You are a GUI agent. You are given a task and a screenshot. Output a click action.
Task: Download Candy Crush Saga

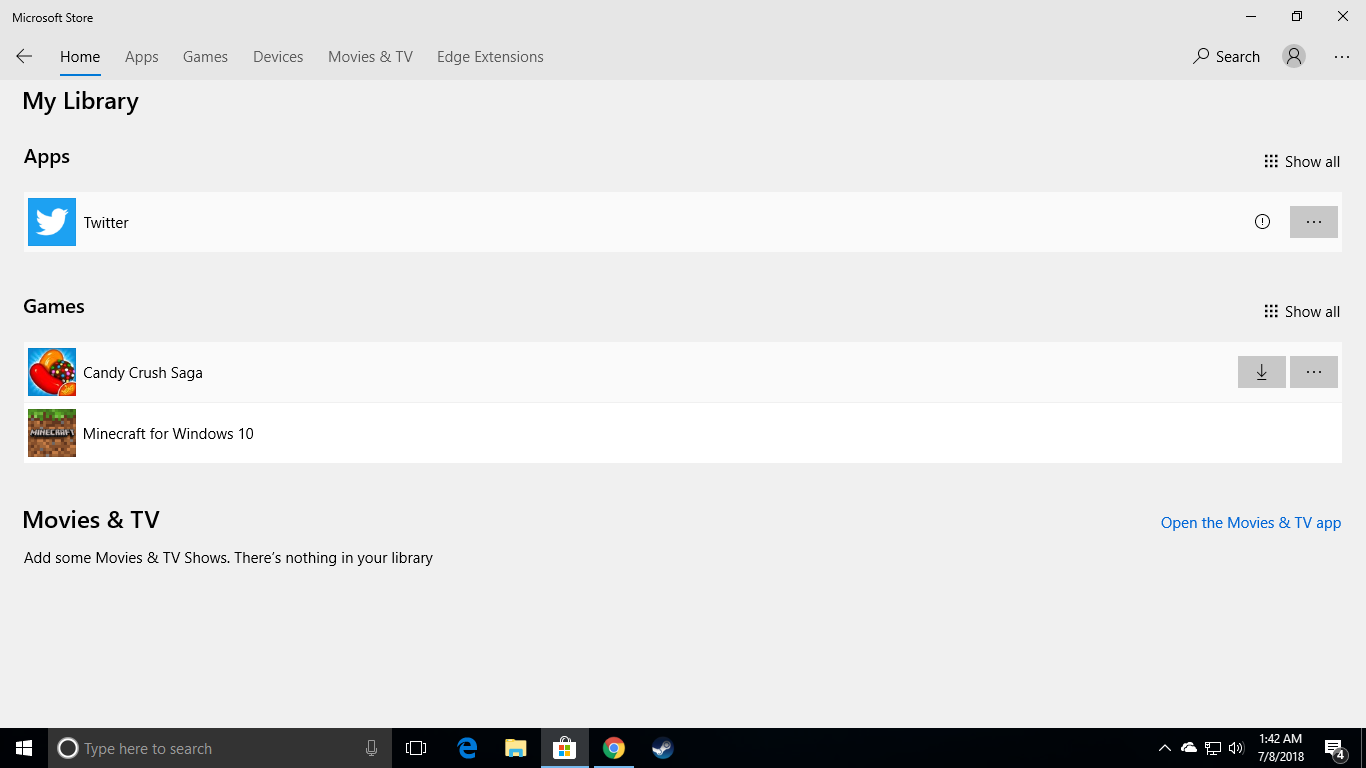coord(1262,372)
